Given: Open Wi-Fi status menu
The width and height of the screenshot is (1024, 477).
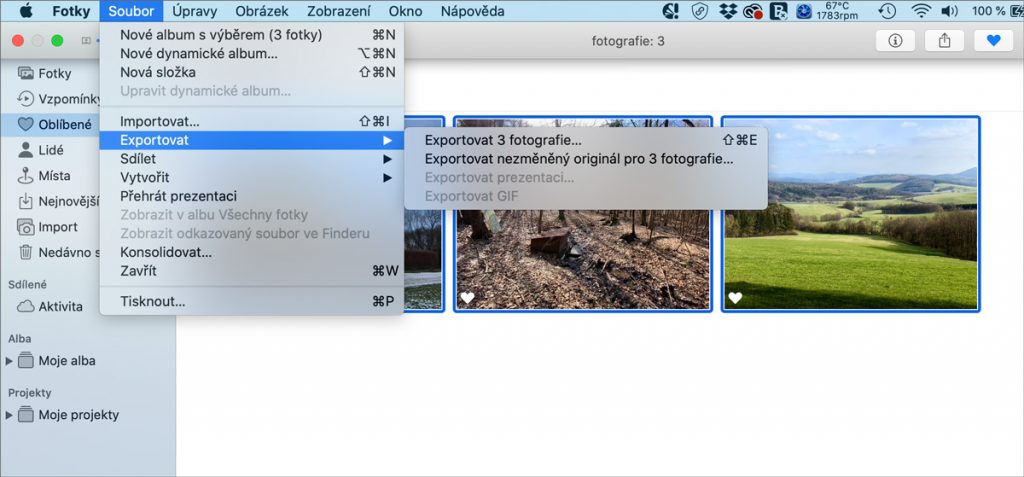Looking at the screenshot, I should pos(920,12).
